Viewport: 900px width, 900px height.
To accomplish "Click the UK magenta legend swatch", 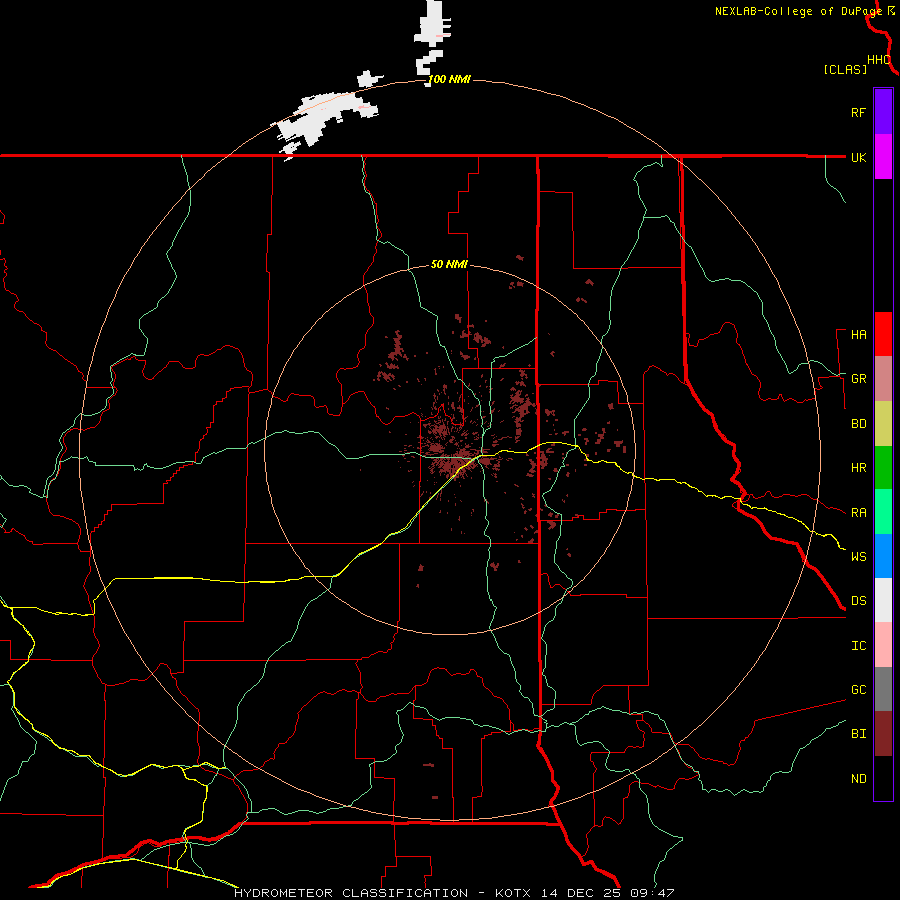I will (x=883, y=157).
